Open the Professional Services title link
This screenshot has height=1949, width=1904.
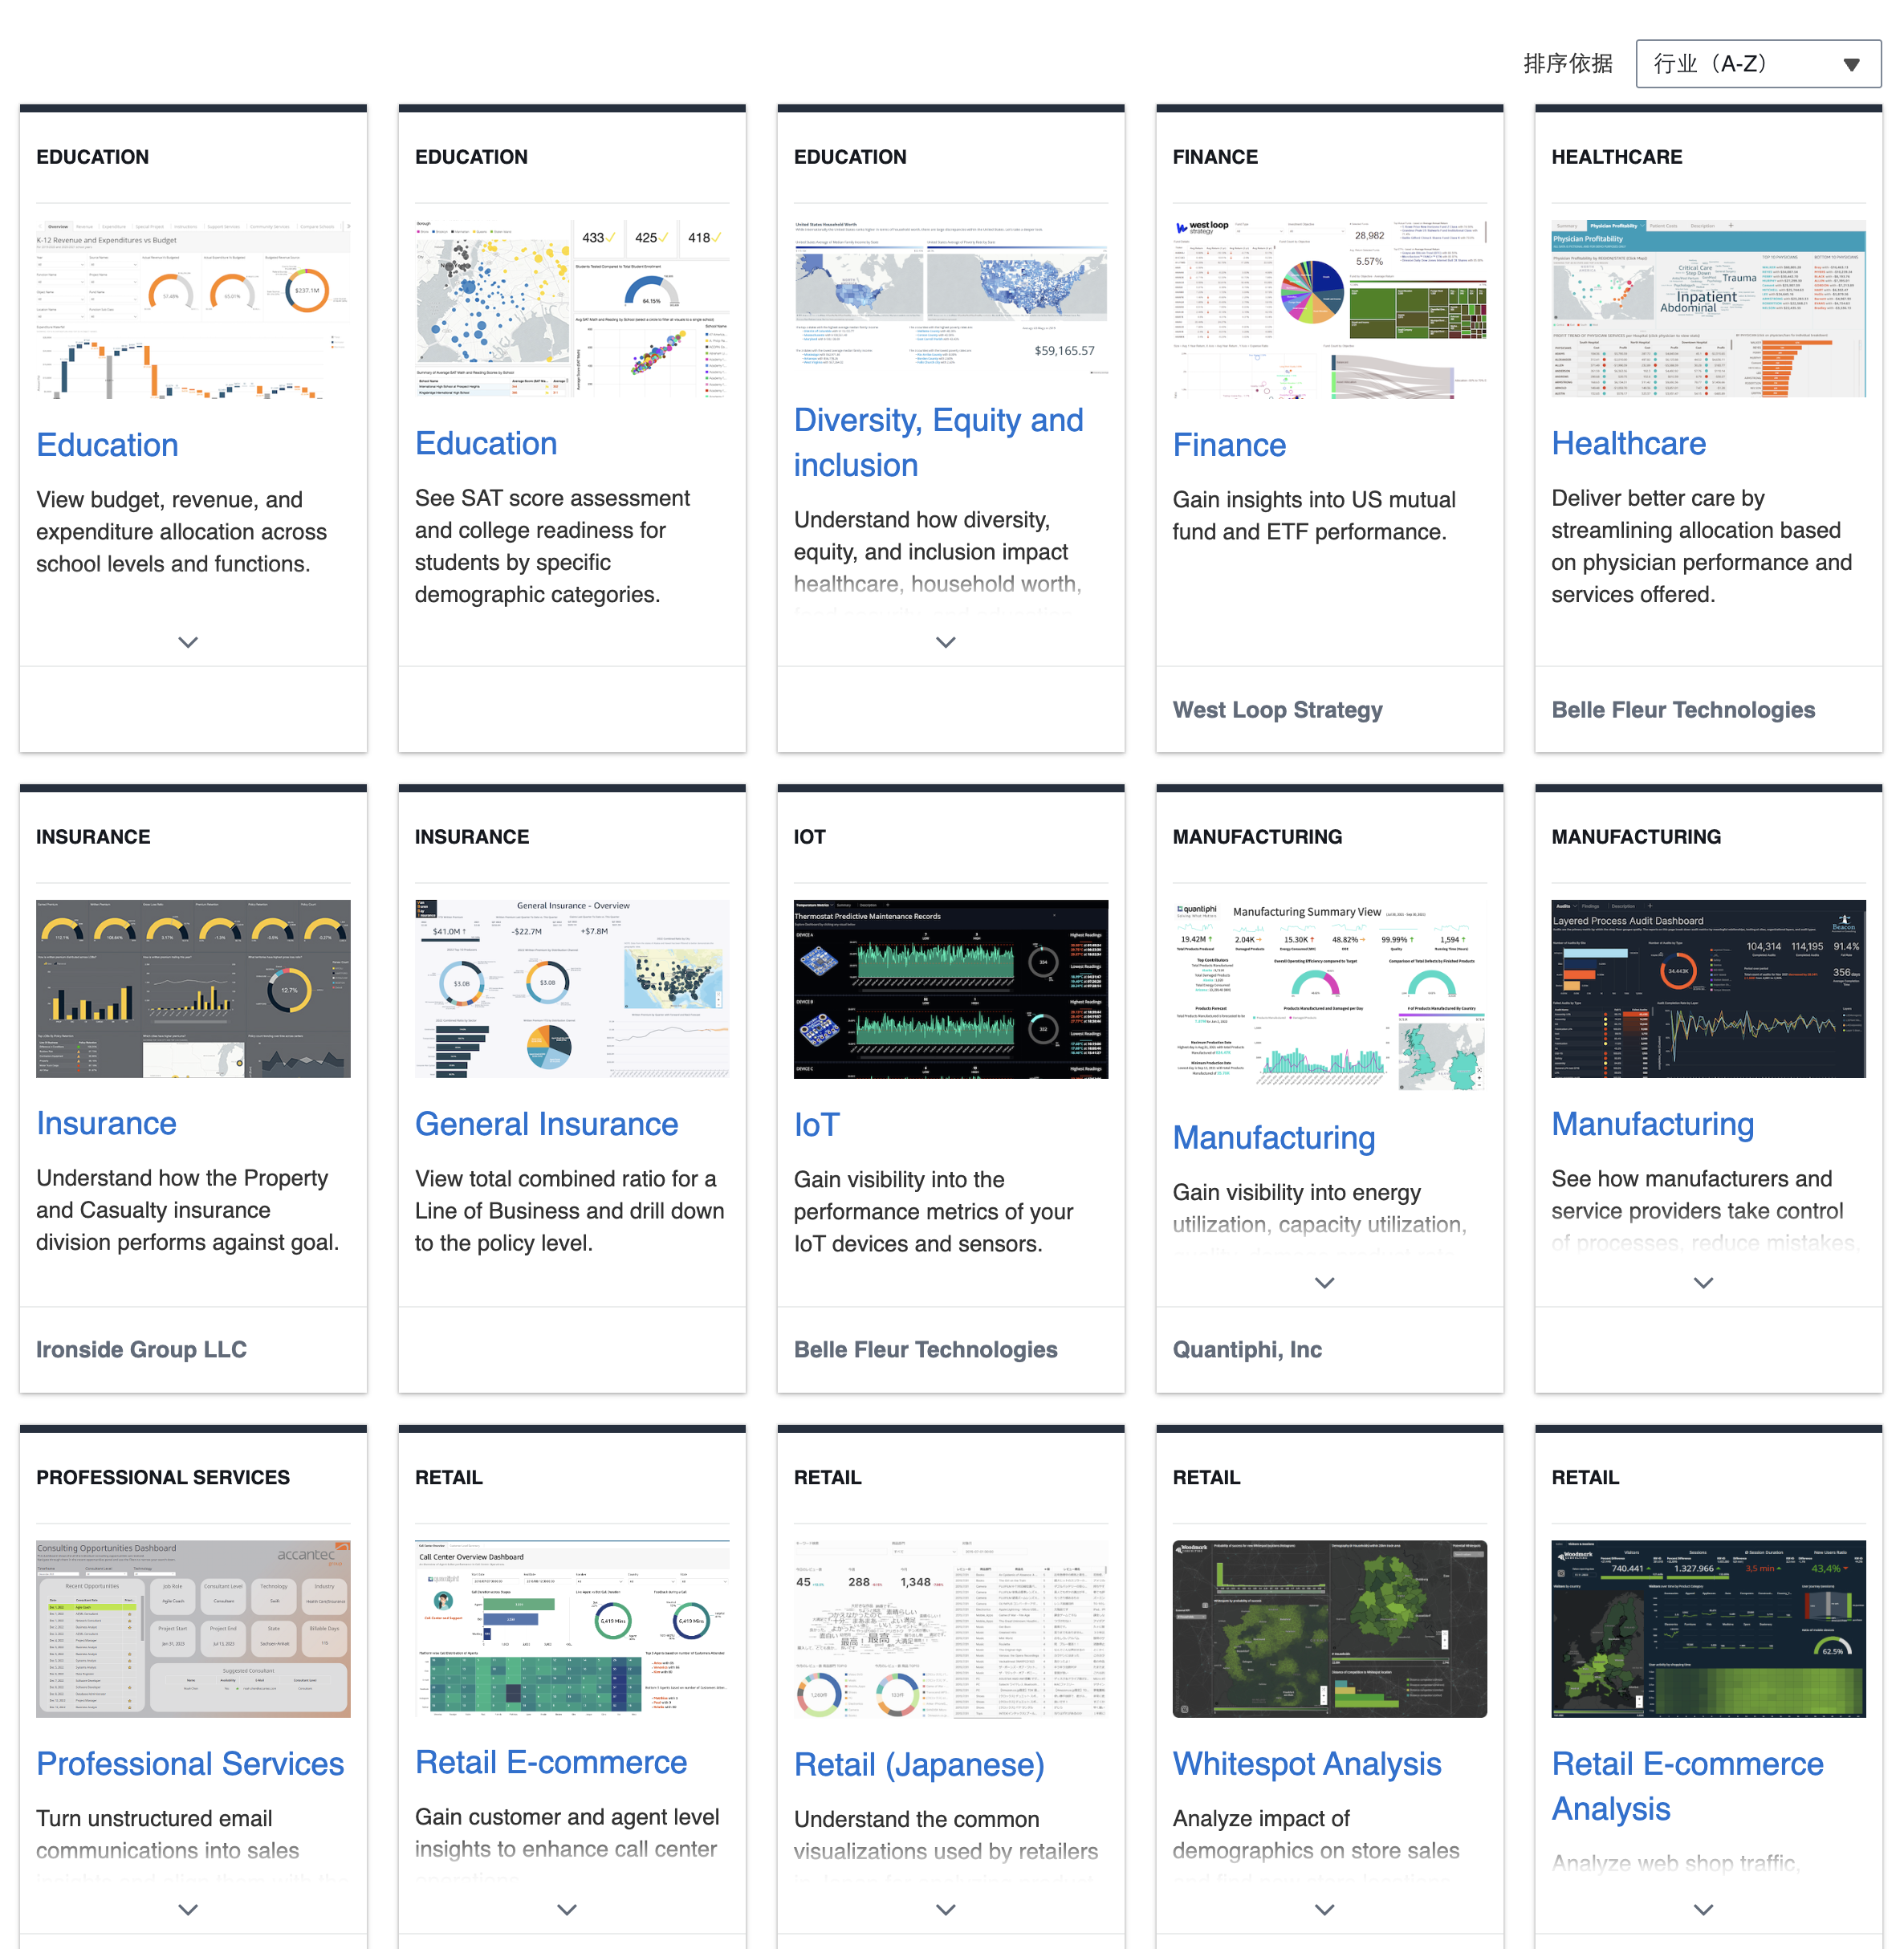tap(190, 1765)
